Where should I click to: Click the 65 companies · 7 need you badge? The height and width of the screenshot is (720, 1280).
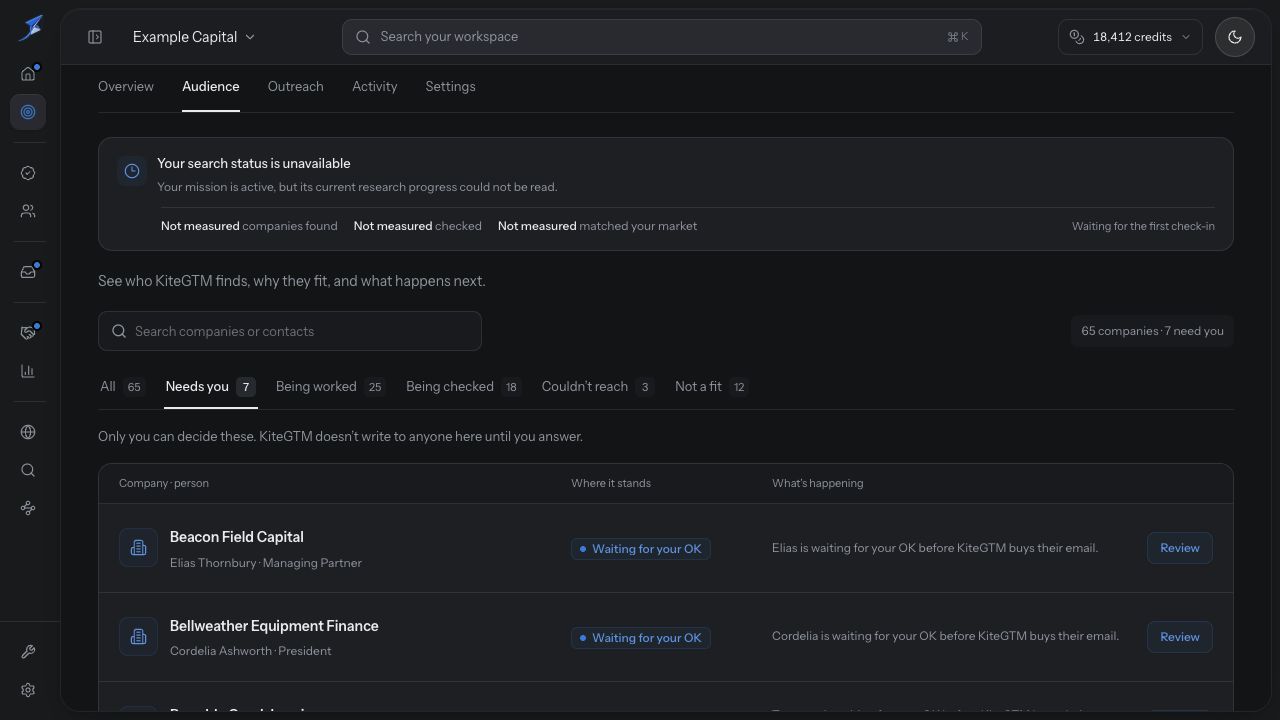click(x=1152, y=331)
